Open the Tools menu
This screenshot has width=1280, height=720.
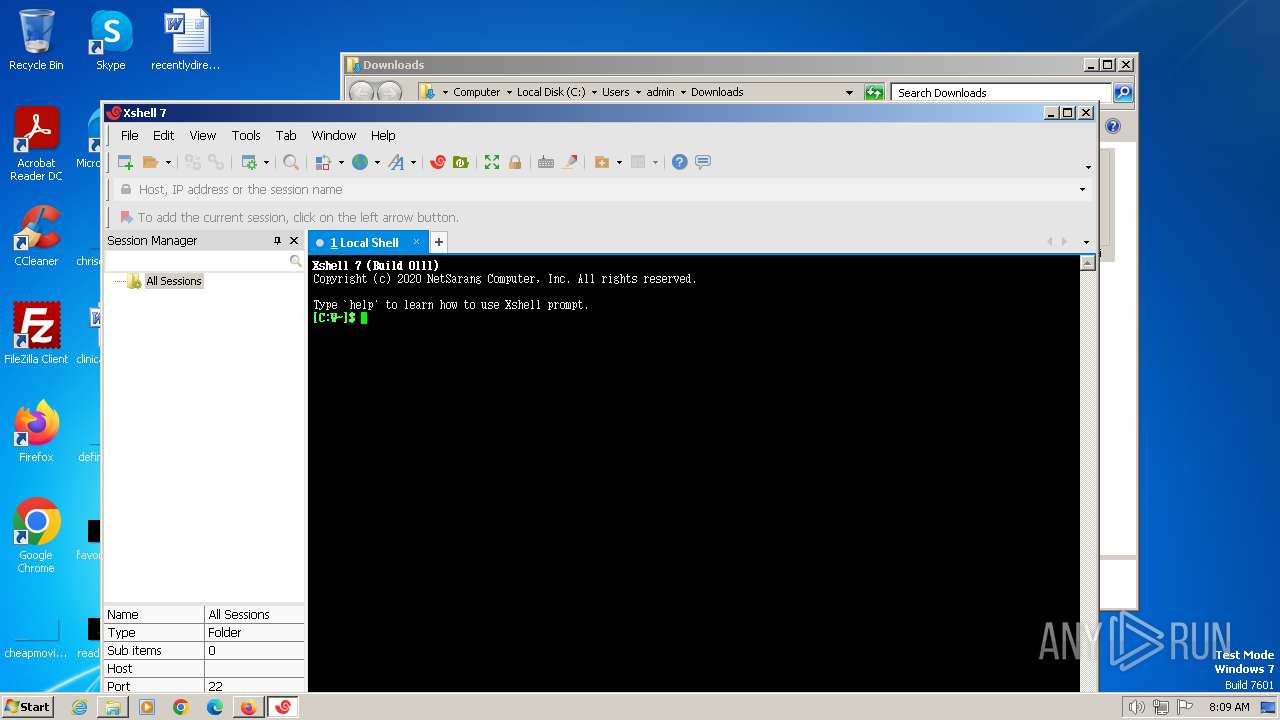(246, 135)
